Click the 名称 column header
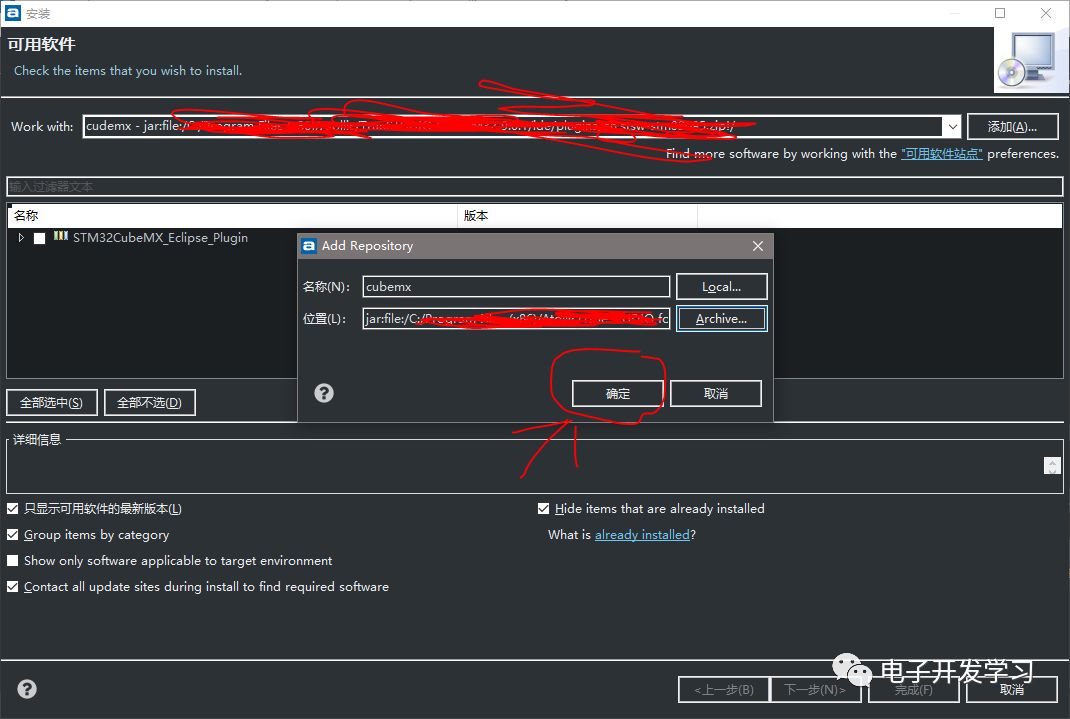The width and height of the screenshot is (1070, 719). (232, 216)
